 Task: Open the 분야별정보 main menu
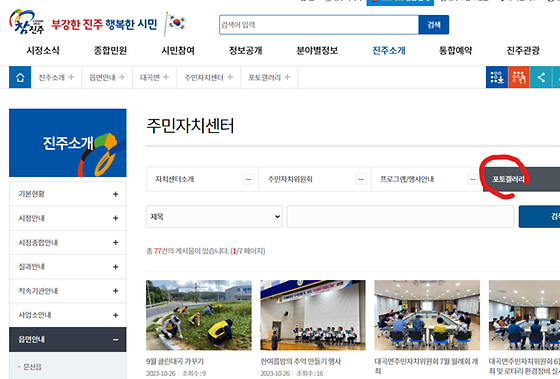[317, 50]
